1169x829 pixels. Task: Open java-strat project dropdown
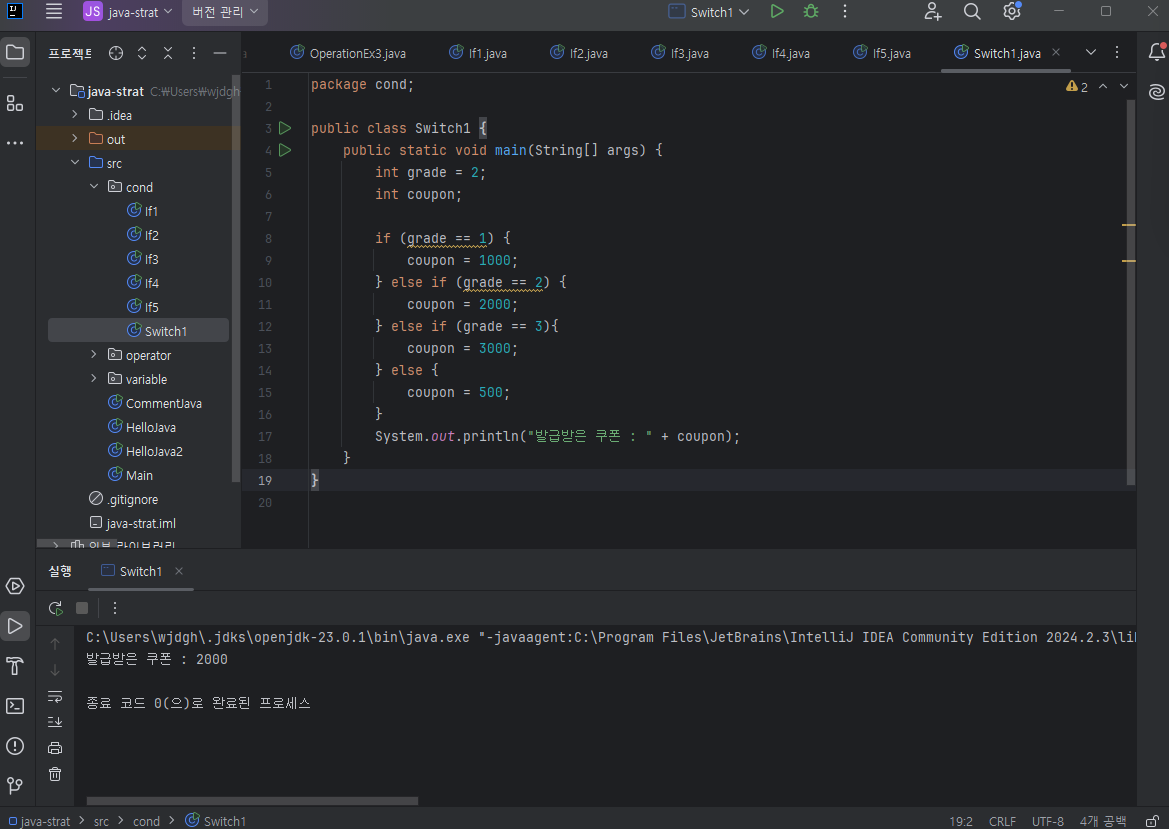[x=128, y=12]
